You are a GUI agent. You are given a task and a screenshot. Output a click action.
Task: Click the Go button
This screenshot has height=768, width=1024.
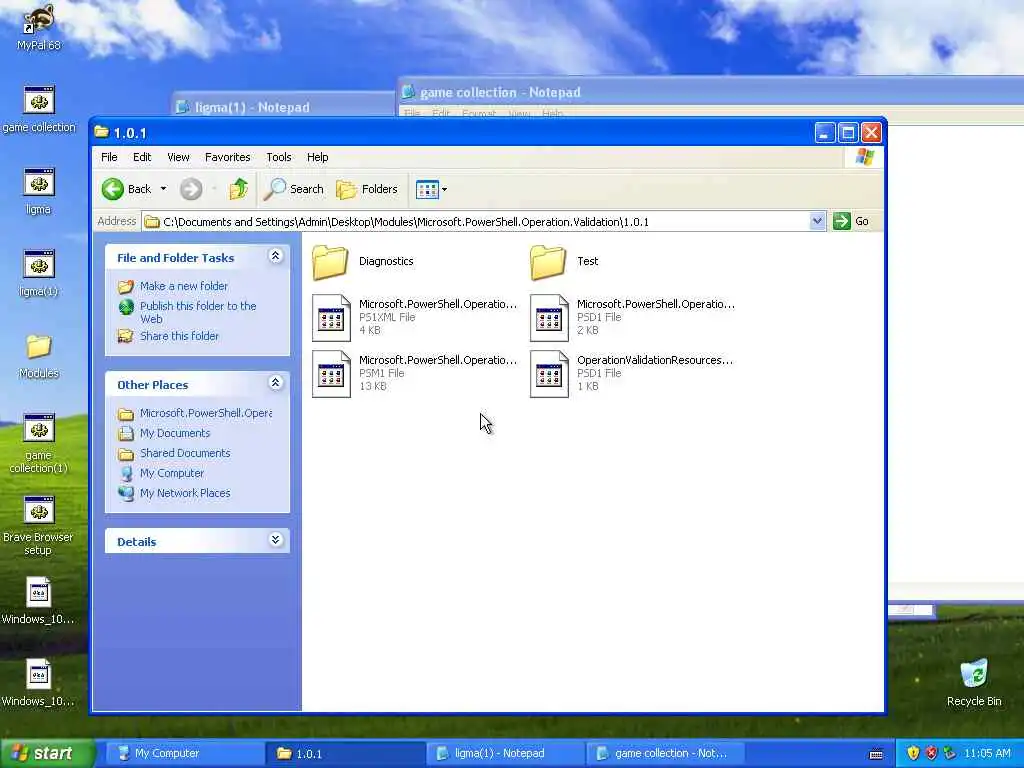(x=852, y=221)
